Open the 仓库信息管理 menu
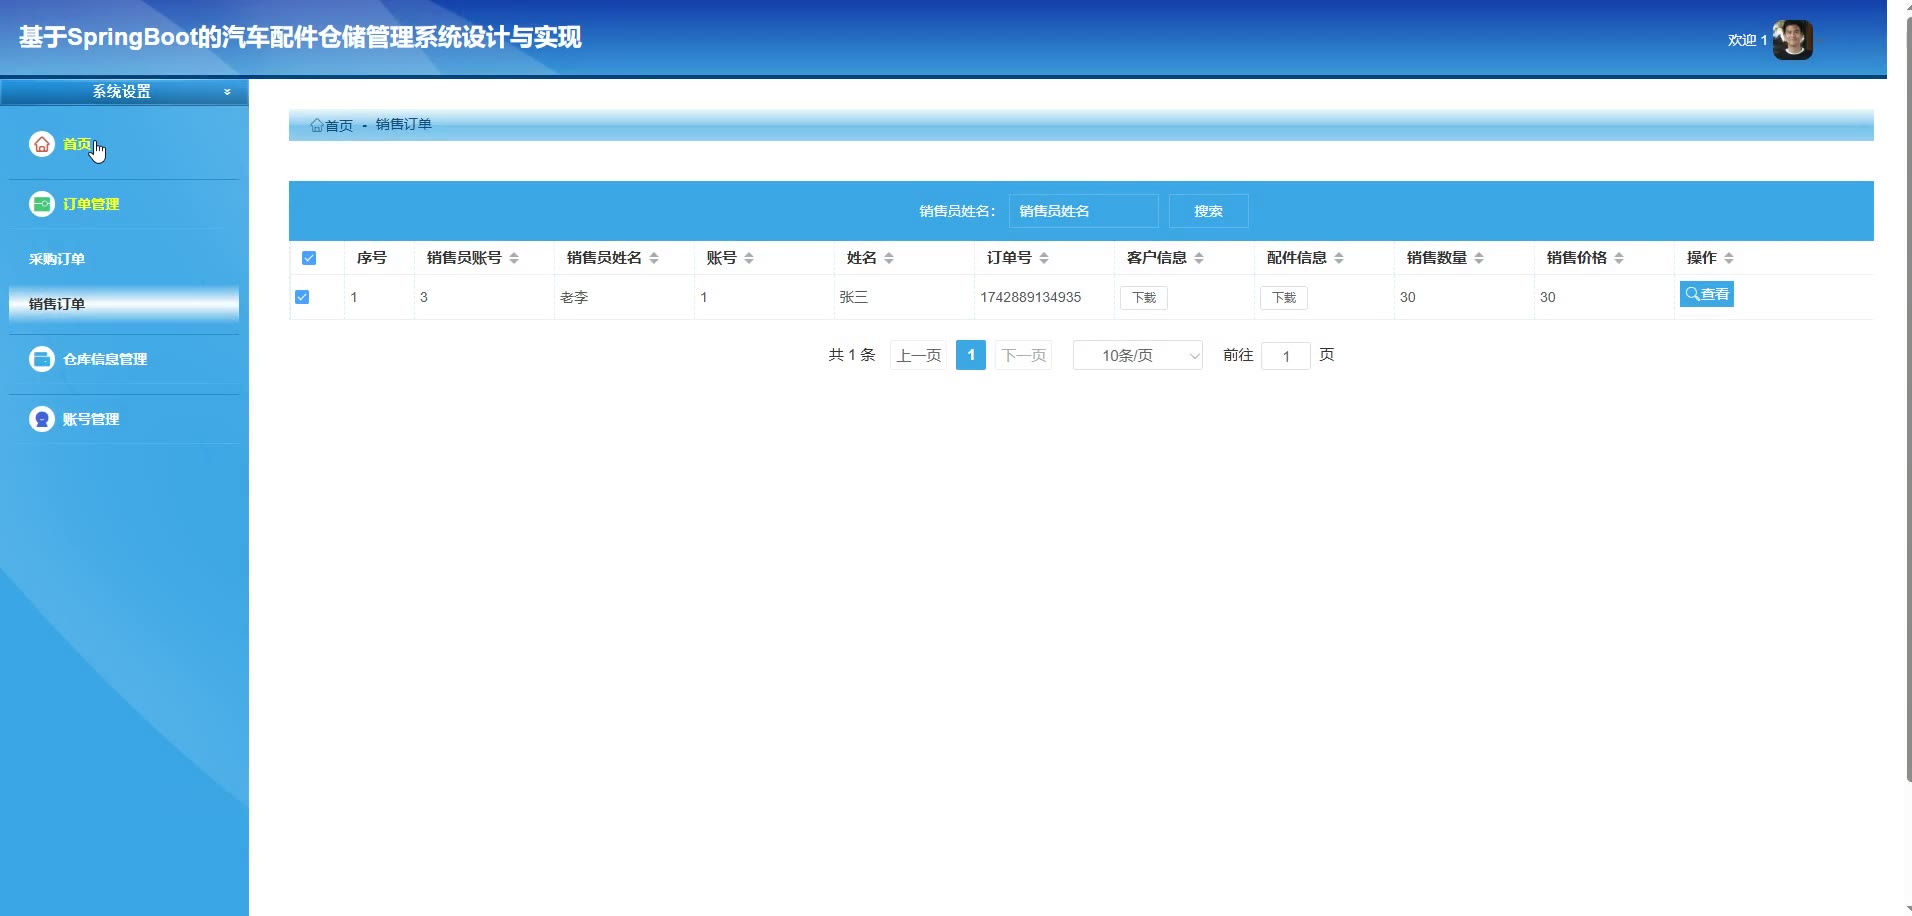Screen dimensions: 1912x916 105,359
